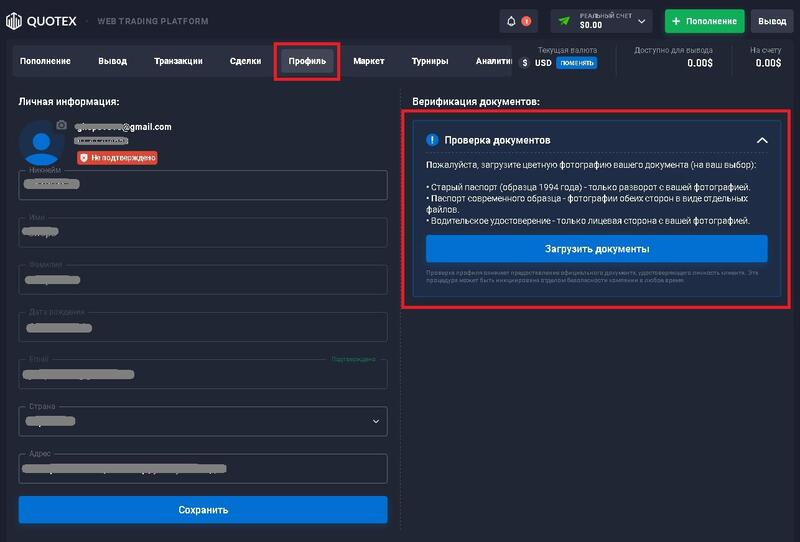The width and height of the screenshot is (800, 542).
Task: Click the blue exclamation info icon
Action: click(x=432, y=140)
